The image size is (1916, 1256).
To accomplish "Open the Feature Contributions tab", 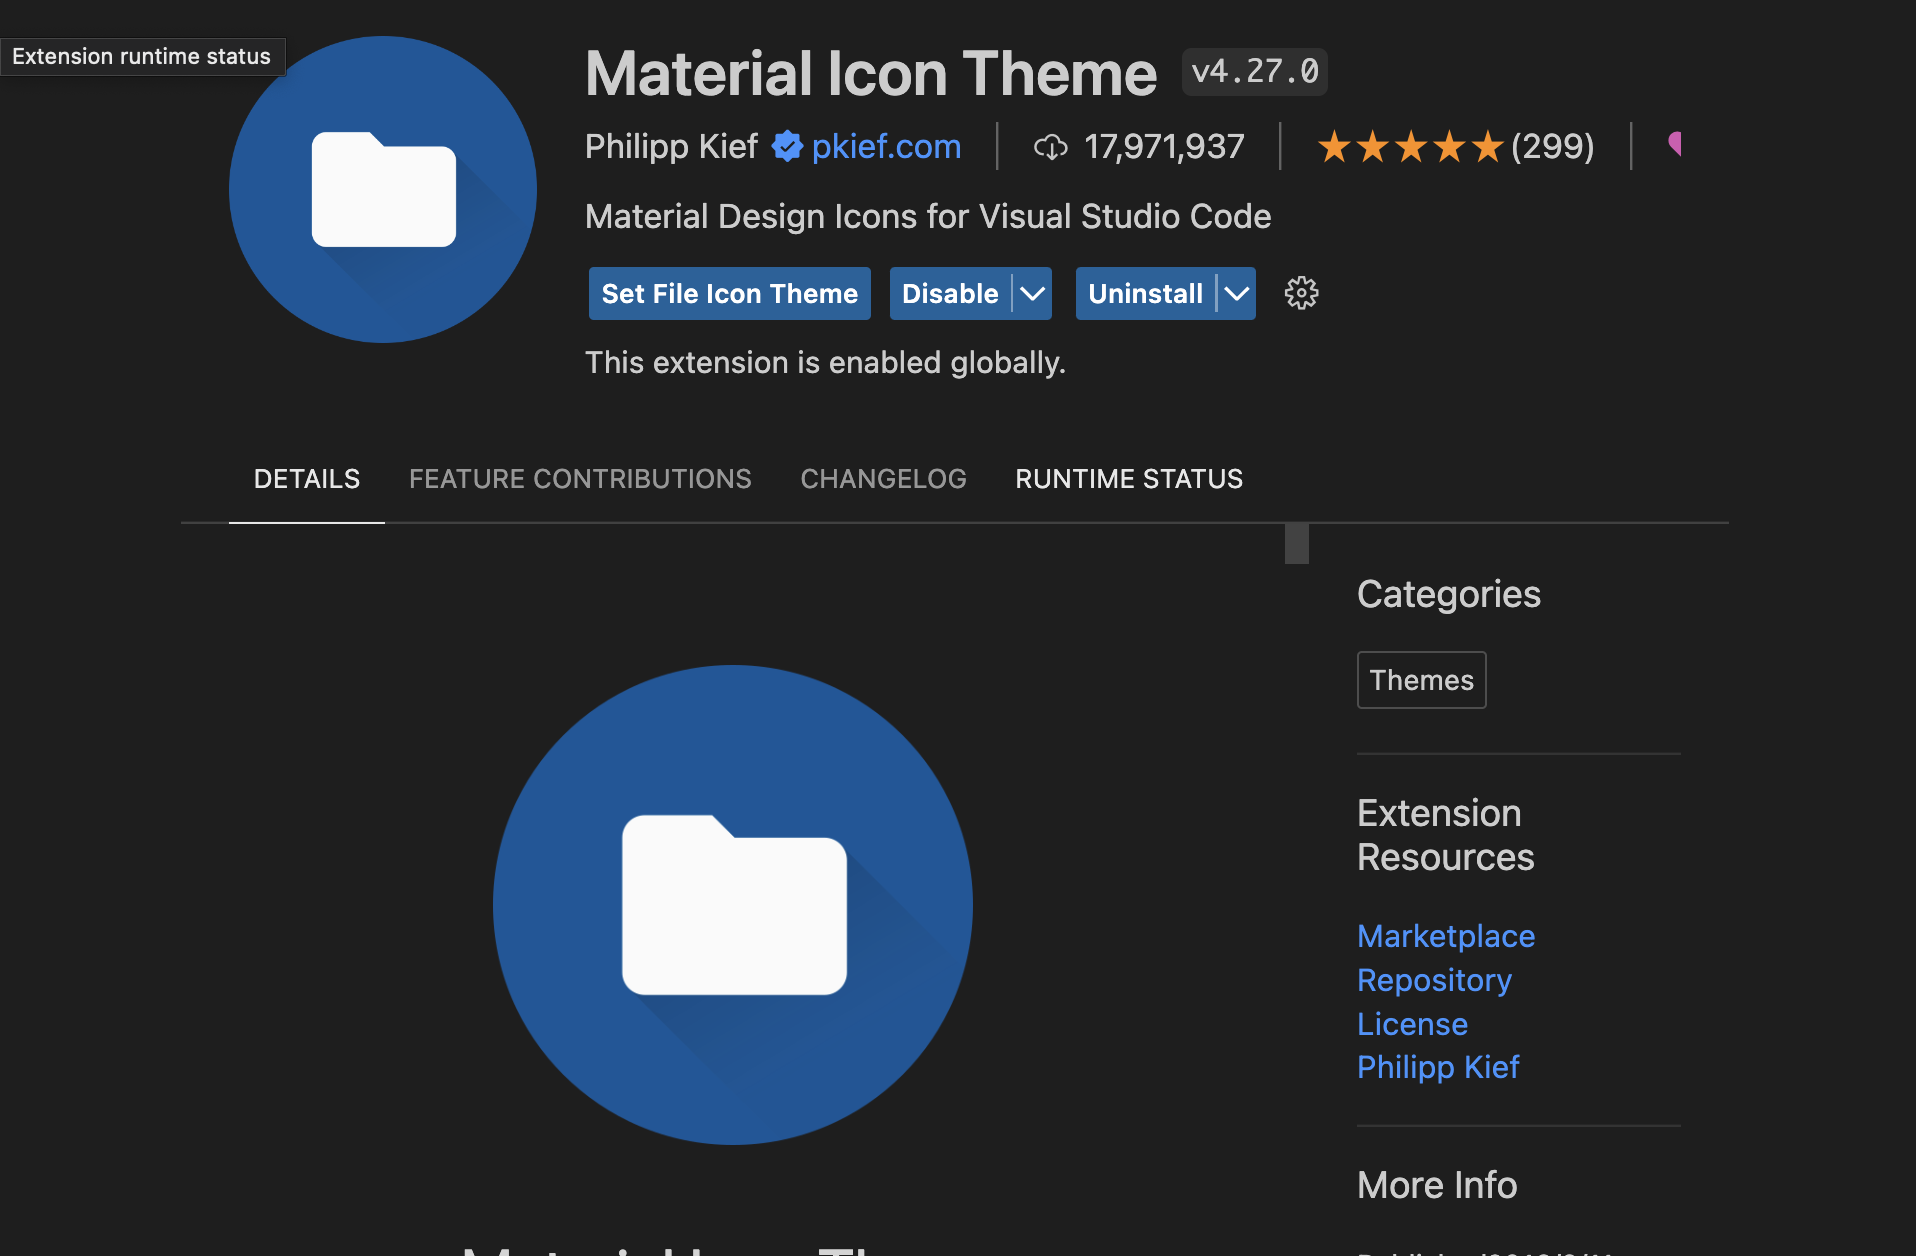I will click(x=580, y=479).
